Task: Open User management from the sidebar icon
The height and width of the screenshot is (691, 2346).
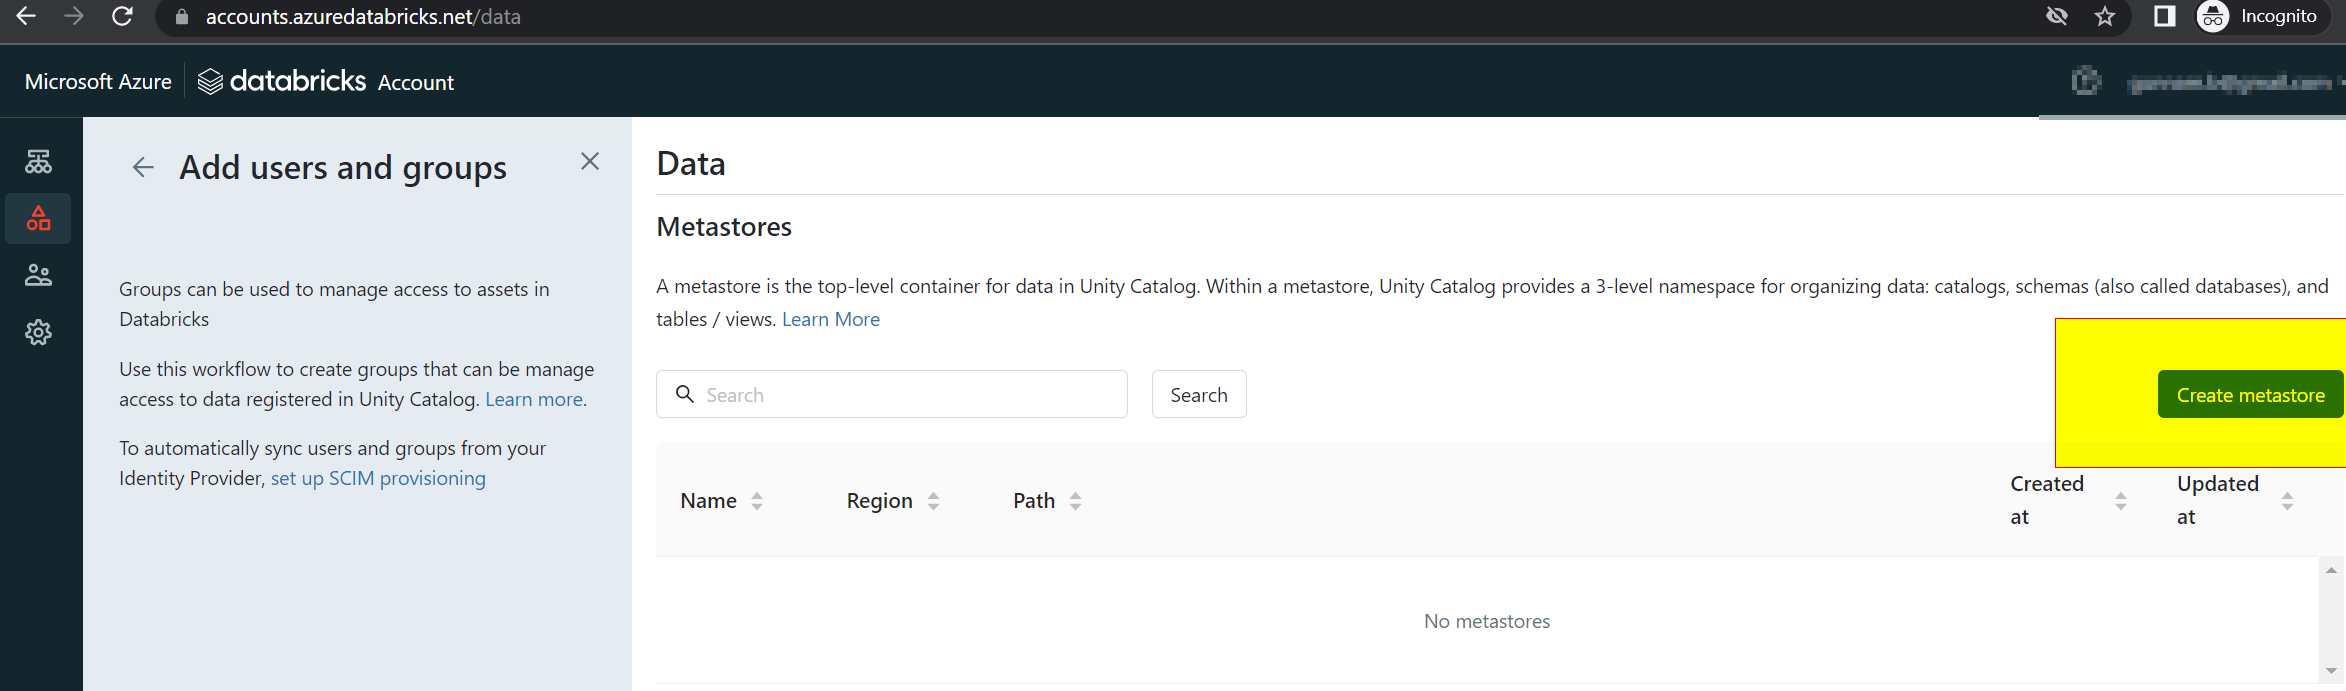Action: [38, 275]
